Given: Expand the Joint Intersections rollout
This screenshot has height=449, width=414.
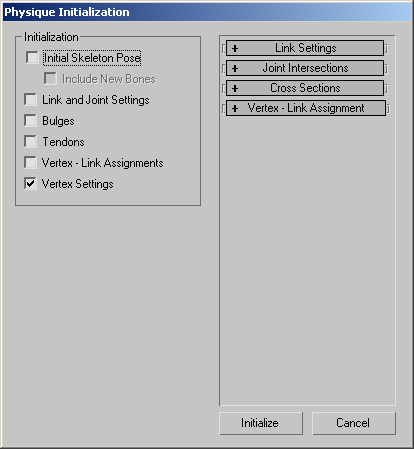Looking at the screenshot, I should (x=305, y=68).
